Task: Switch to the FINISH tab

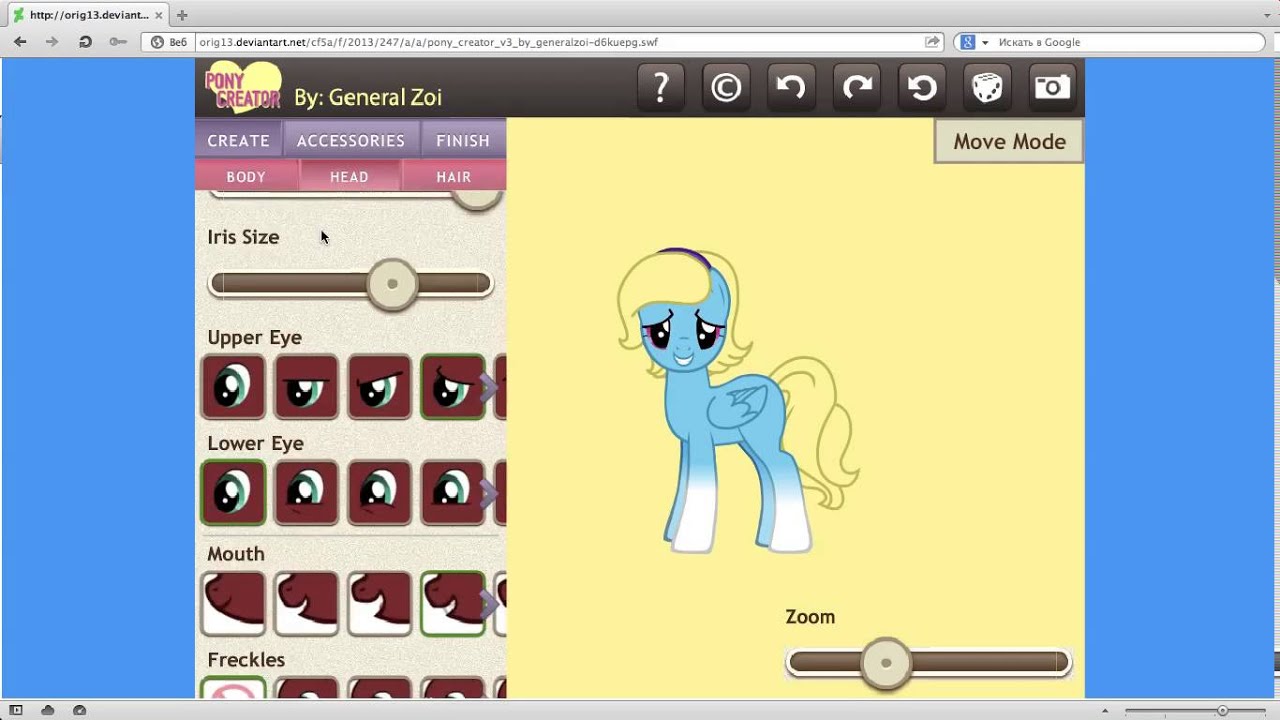Action: 463,140
